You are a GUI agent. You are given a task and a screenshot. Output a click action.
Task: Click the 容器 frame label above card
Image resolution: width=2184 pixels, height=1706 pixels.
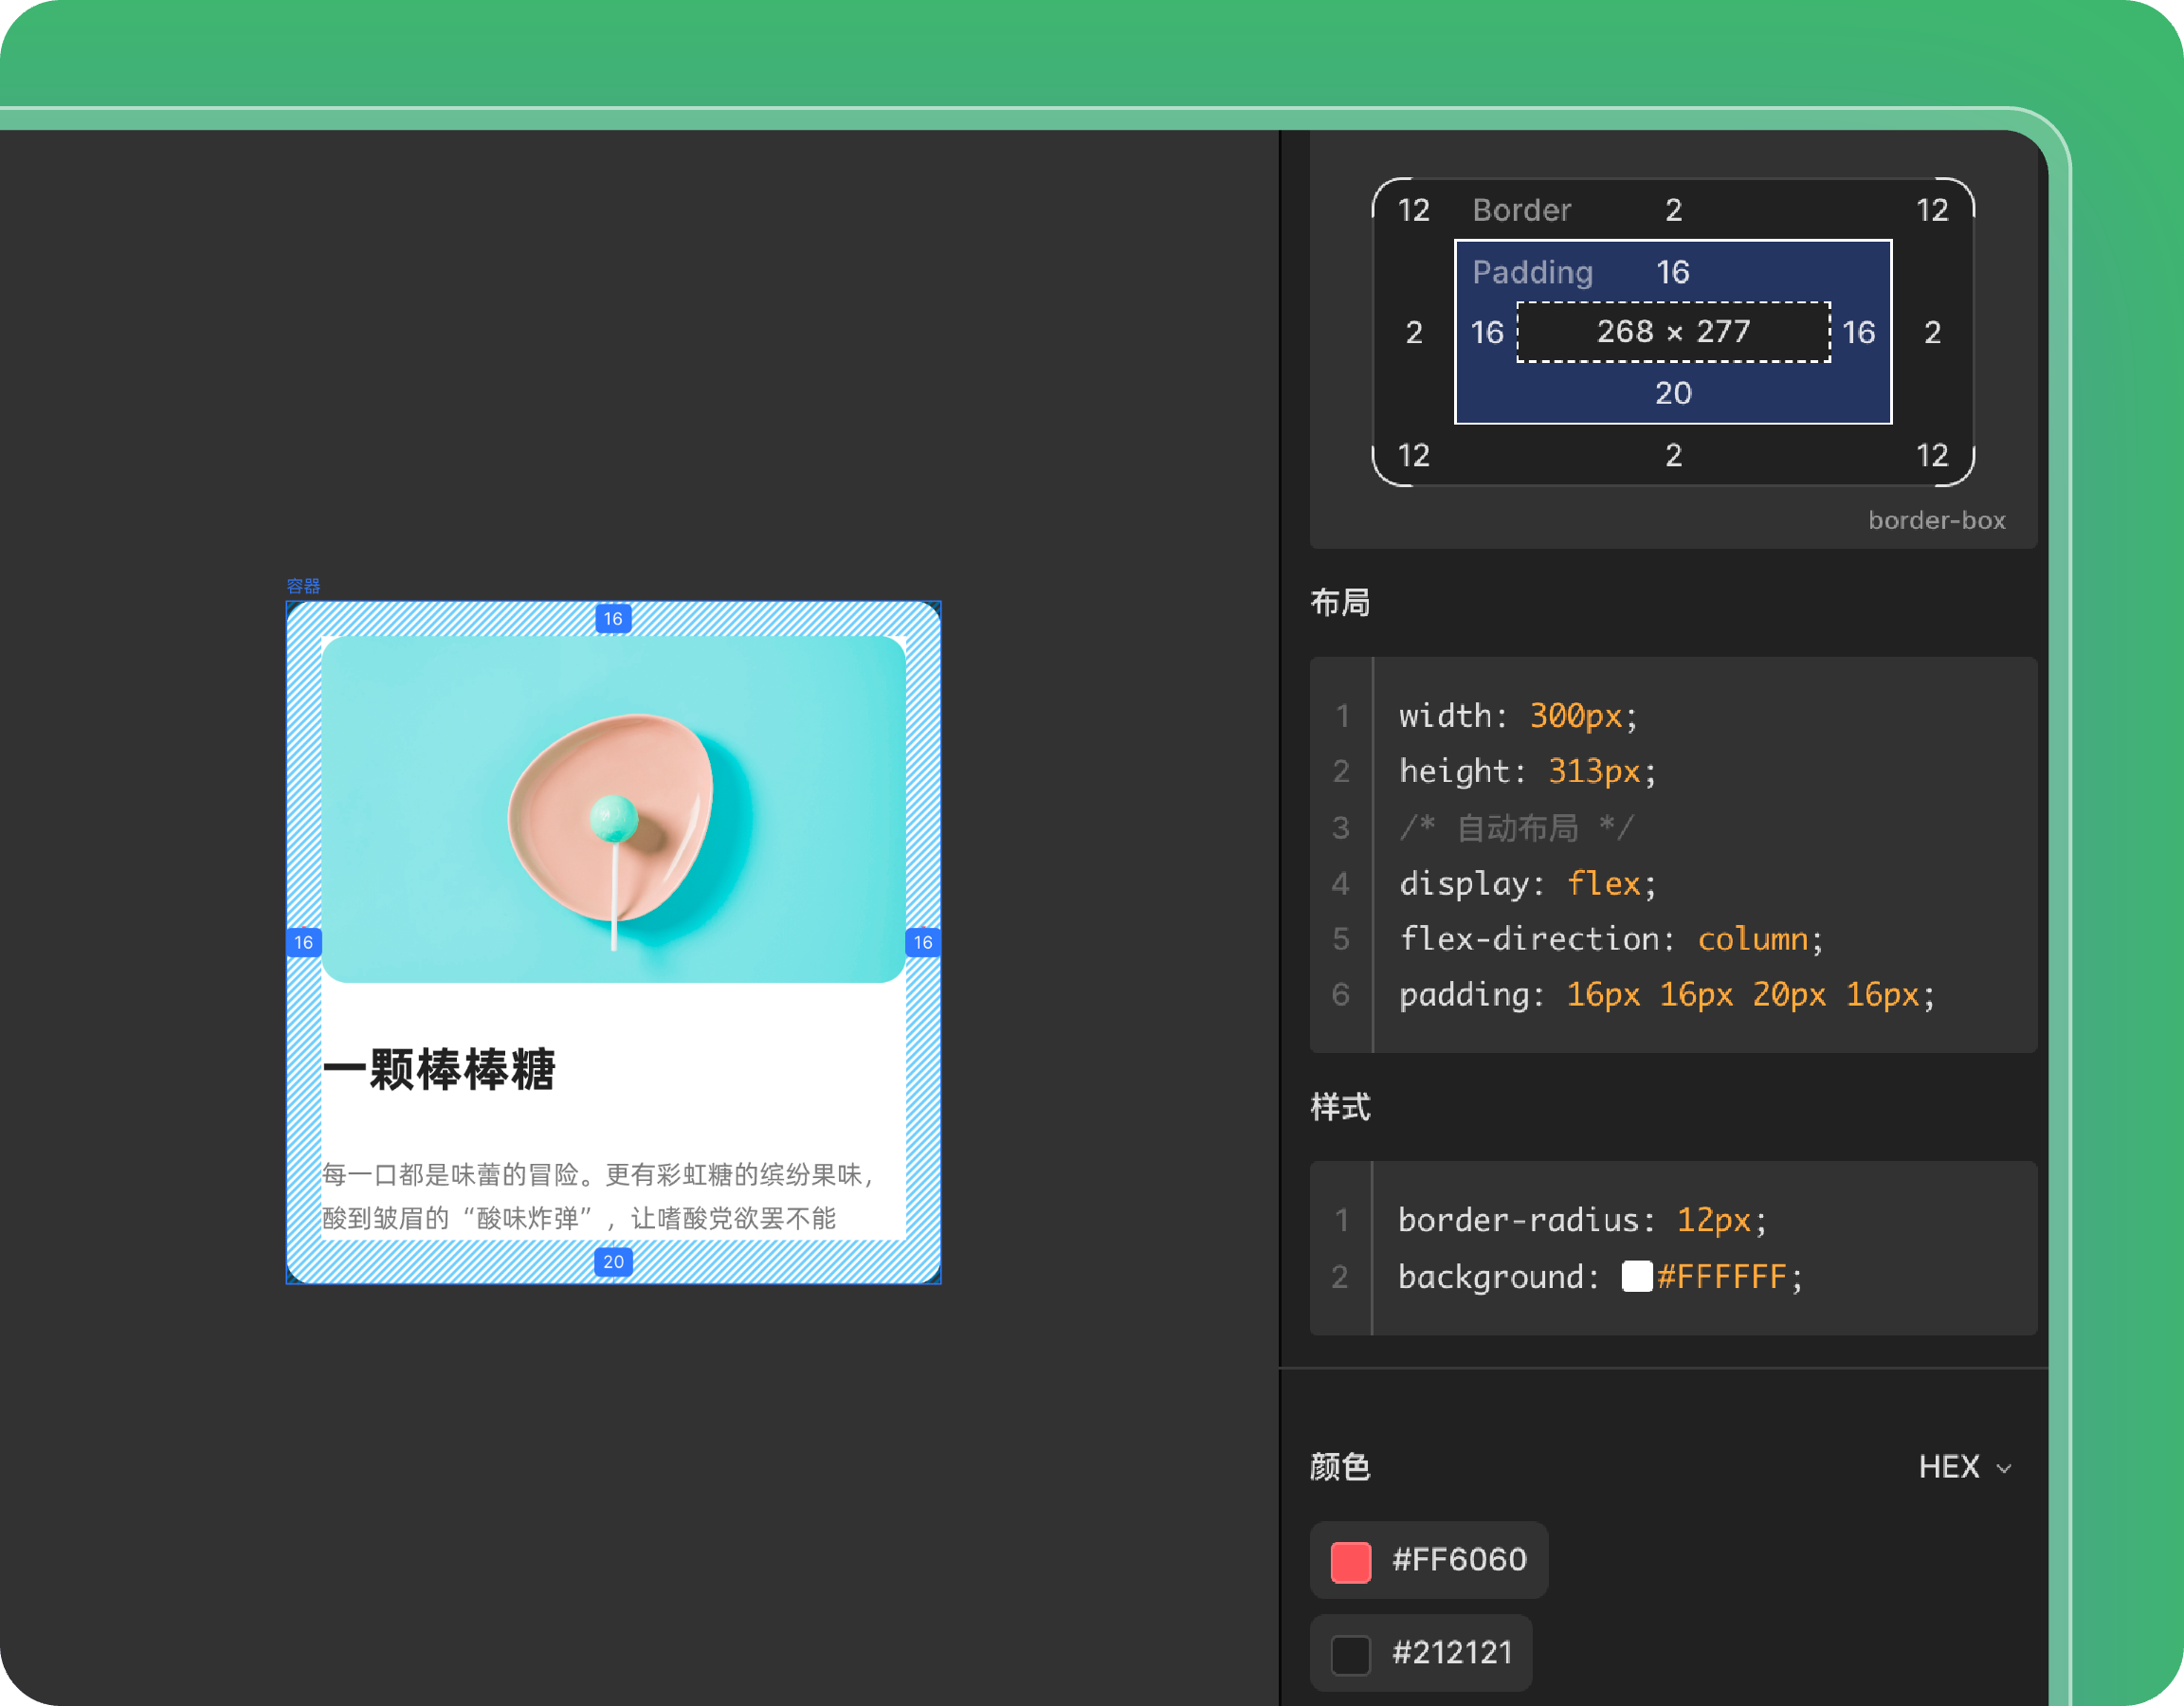(303, 586)
